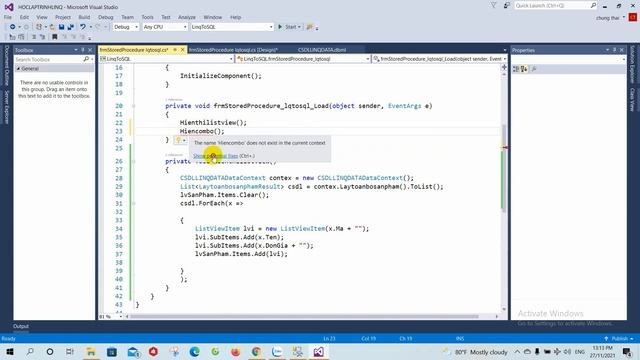The height and width of the screenshot is (360, 640).
Task: Open Windows taskbar search
Action: (x=30, y=351)
